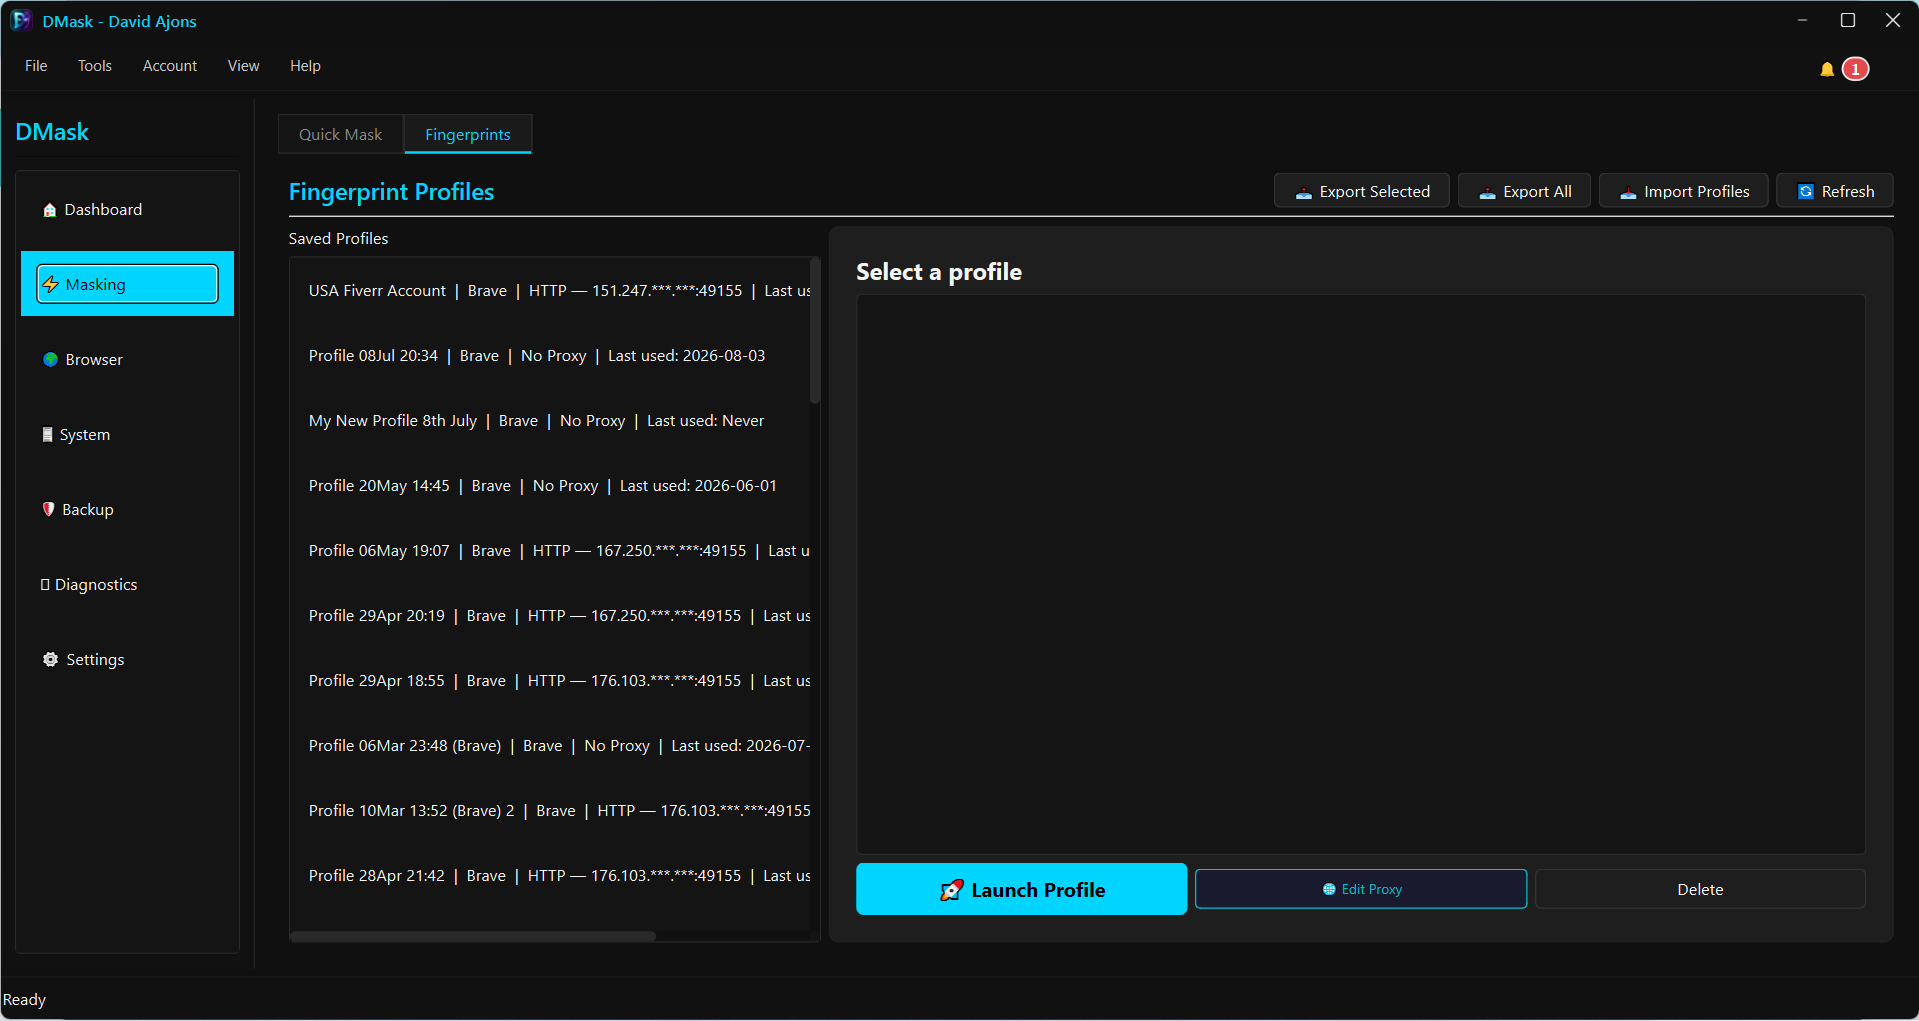Select Profile 06May 19:07
Screen dimensions: 1919x1021
[550, 551]
